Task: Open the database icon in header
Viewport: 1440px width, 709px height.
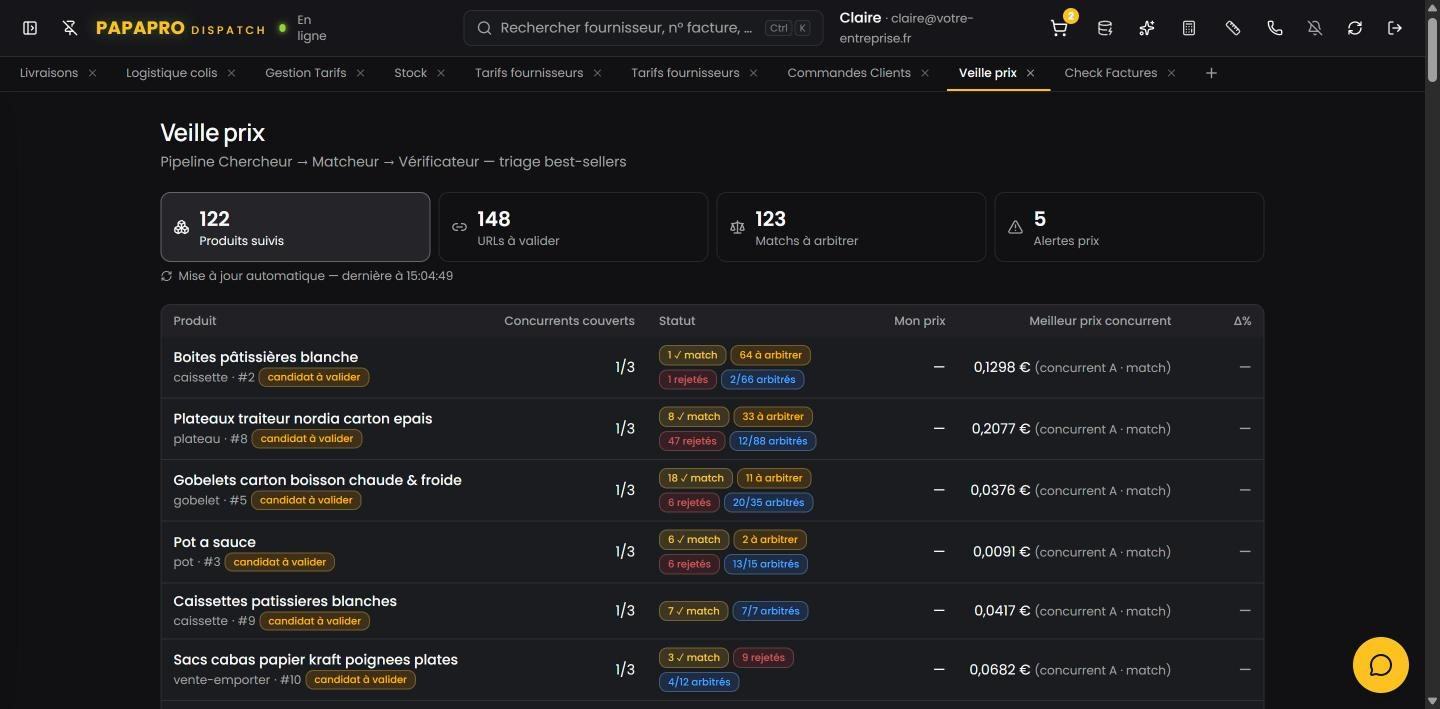Action: click(x=1105, y=28)
